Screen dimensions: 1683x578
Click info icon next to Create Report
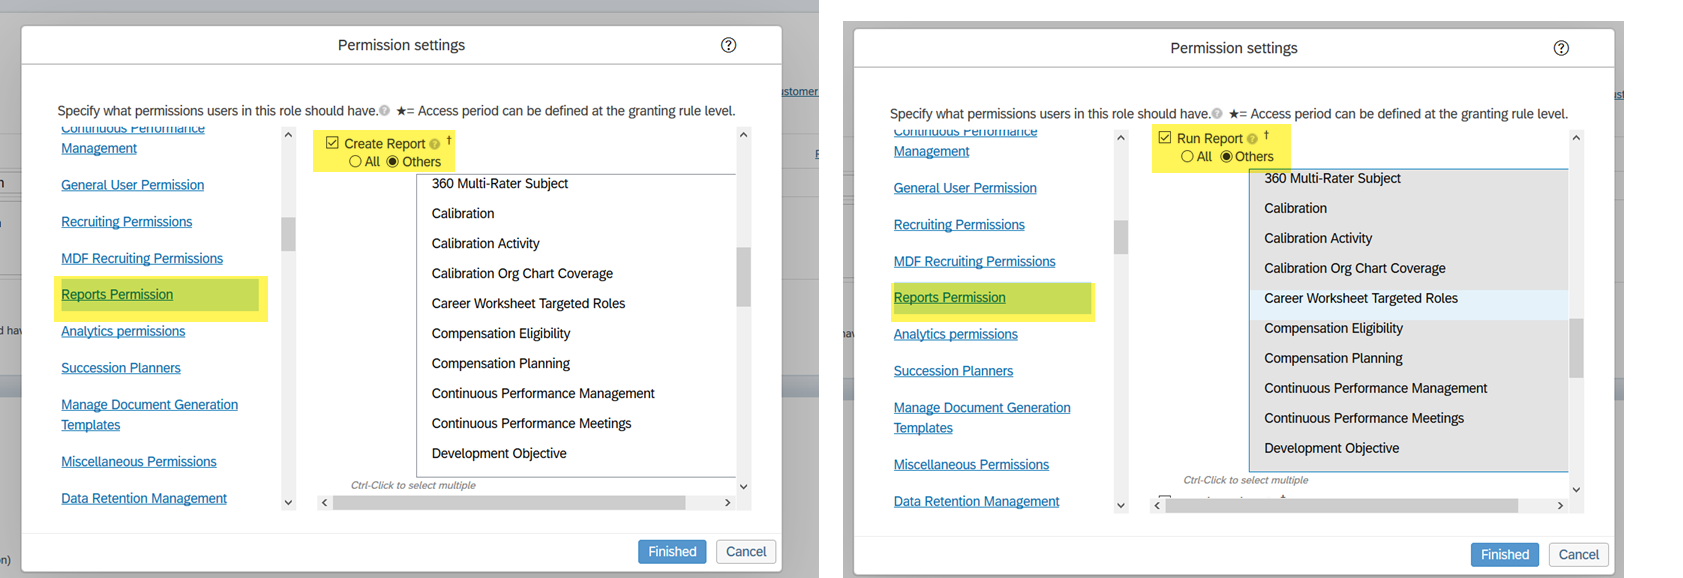[434, 144]
